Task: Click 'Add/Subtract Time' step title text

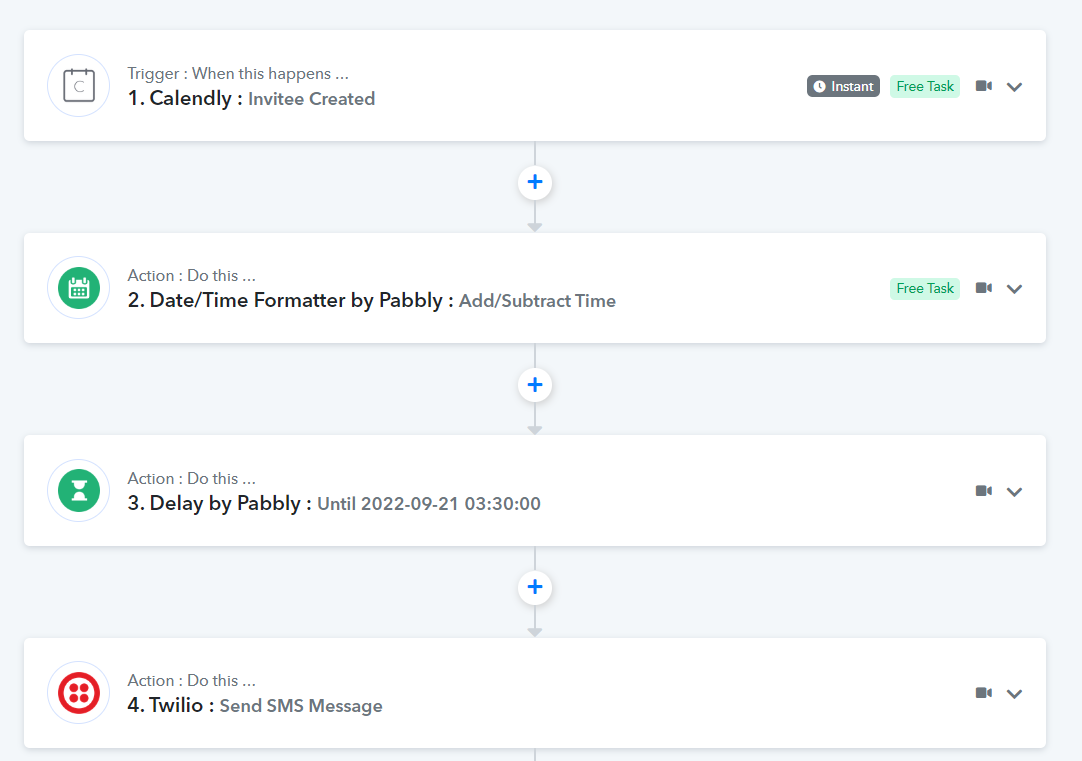Action: pos(538,301)
